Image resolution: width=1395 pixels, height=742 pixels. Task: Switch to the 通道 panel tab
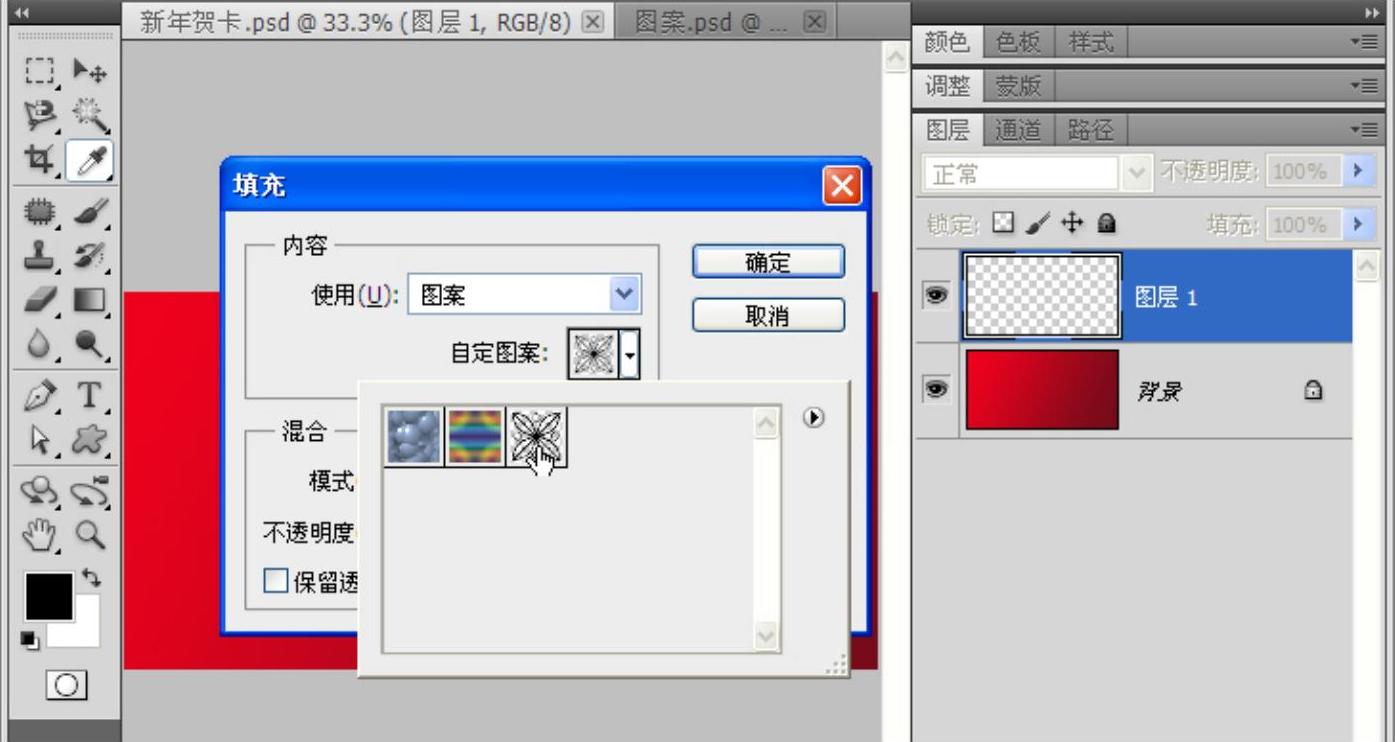coord(1018,130)
